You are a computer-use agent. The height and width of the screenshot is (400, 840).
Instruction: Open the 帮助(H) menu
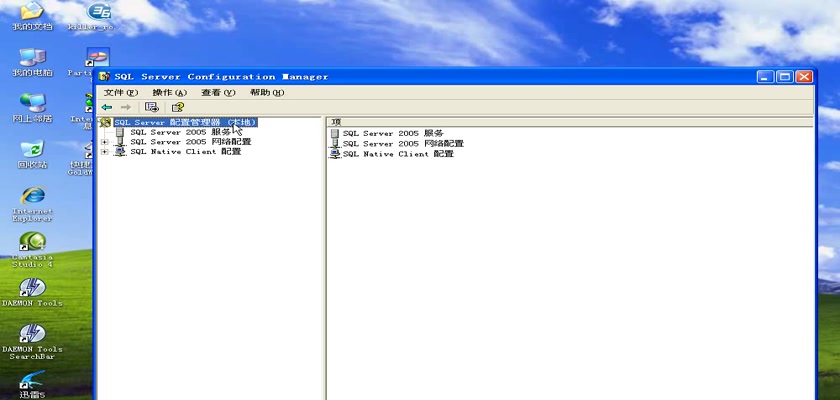tap(267, 93)
